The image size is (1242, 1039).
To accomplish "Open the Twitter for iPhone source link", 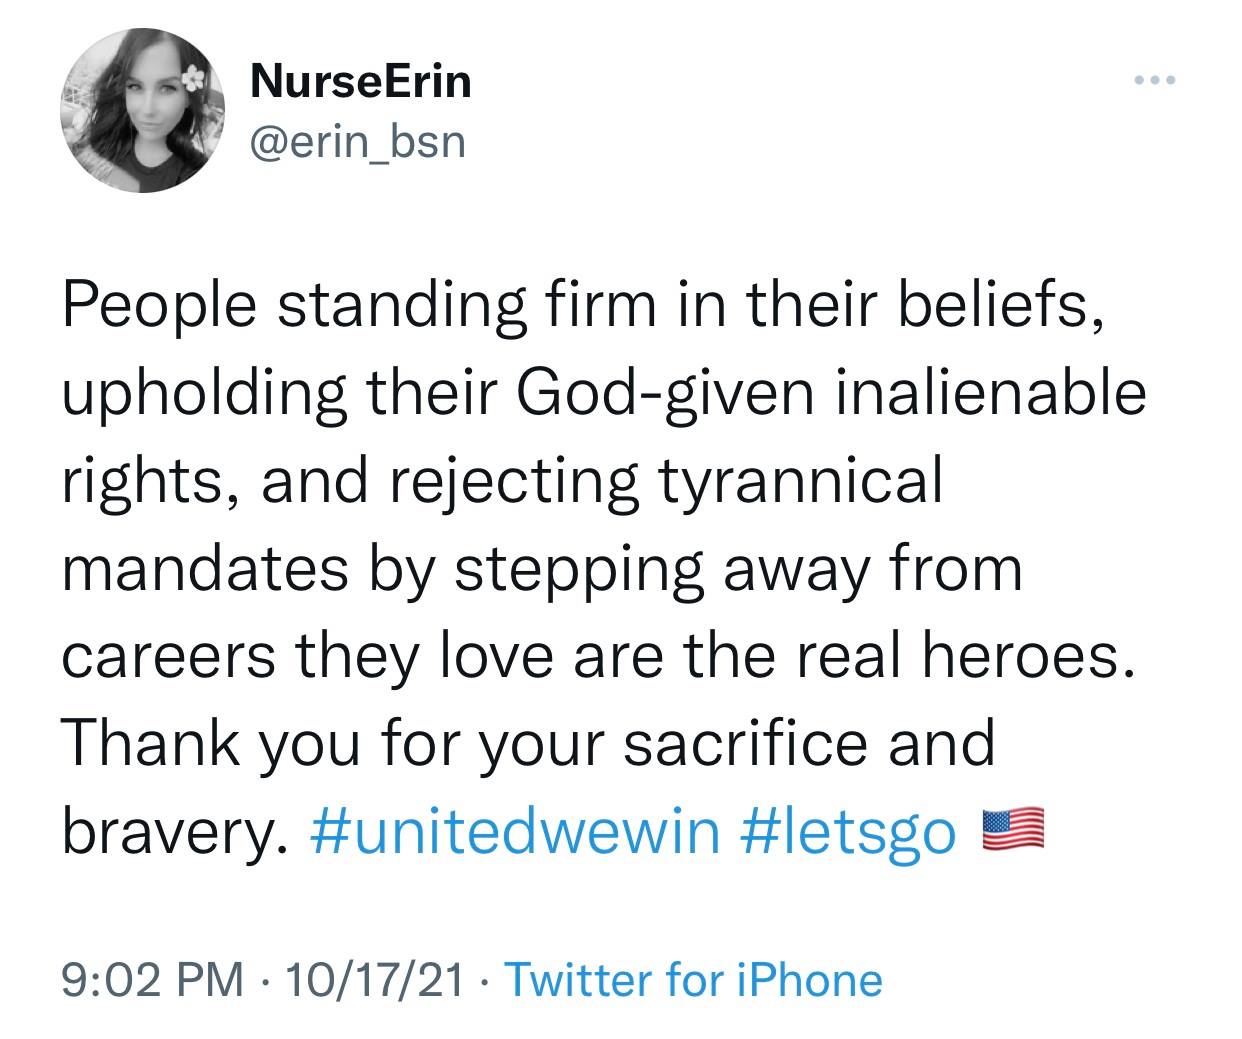I will [x=694, y=980].
